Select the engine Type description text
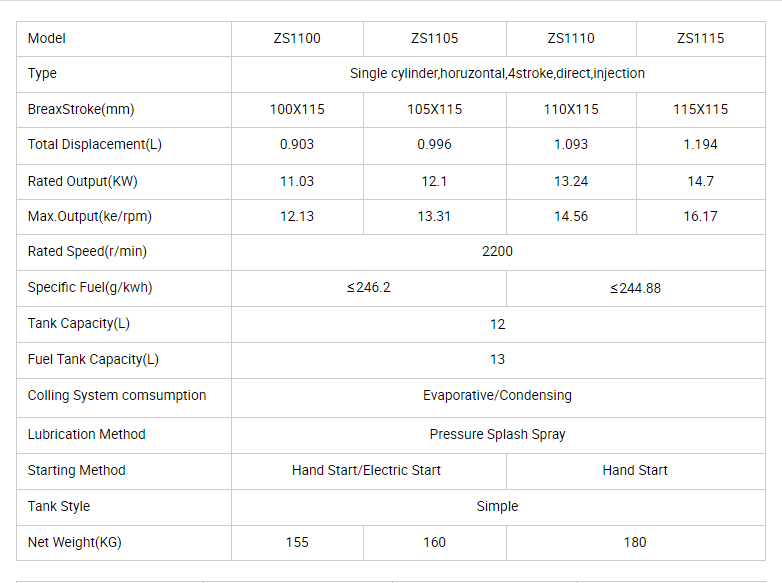The height and width of the screenshot is (583, 782). point(497,73)
